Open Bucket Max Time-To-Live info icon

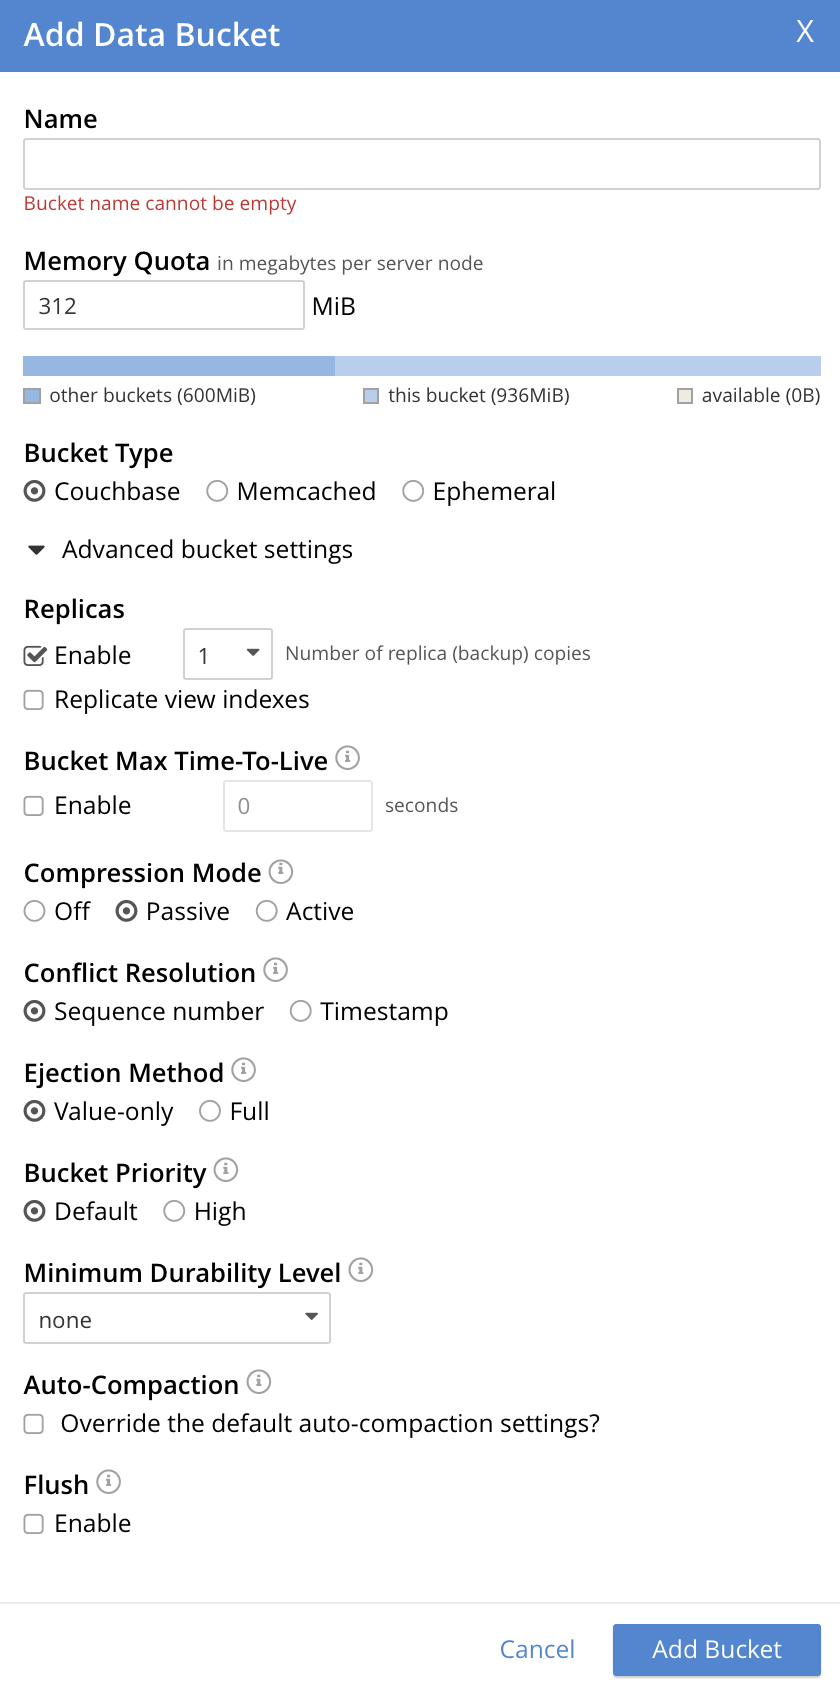(348, 758)
